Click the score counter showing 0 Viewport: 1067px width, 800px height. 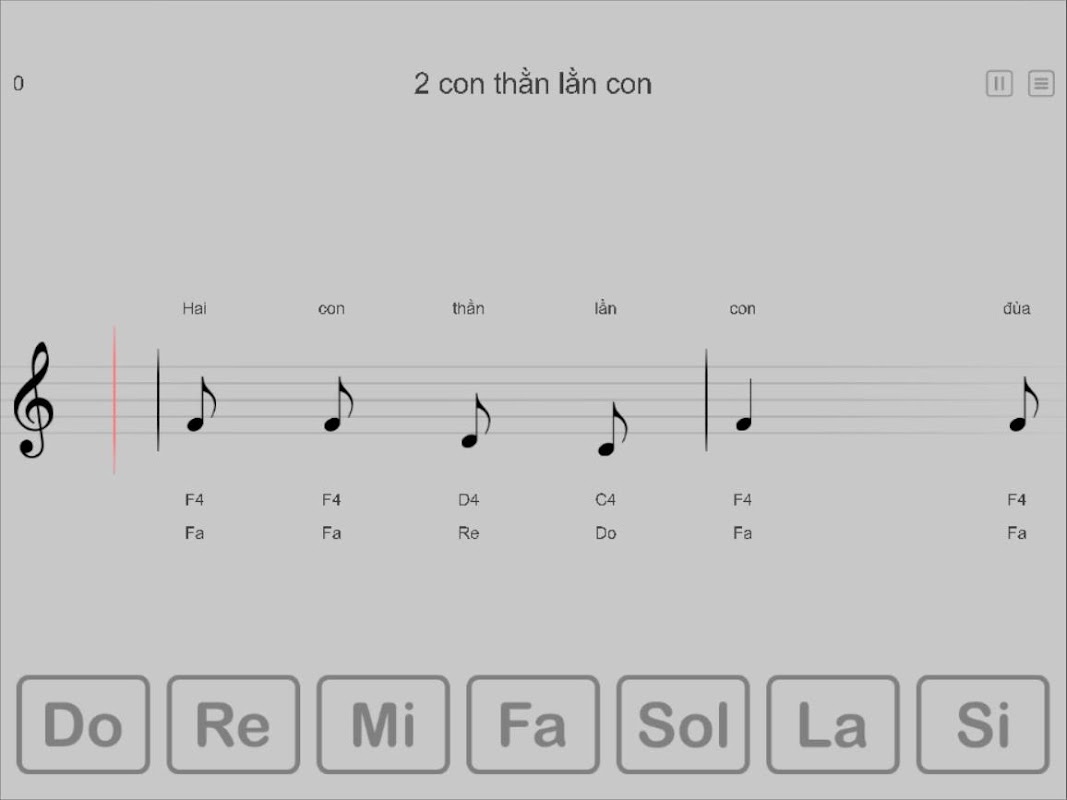tap(18, 84)
